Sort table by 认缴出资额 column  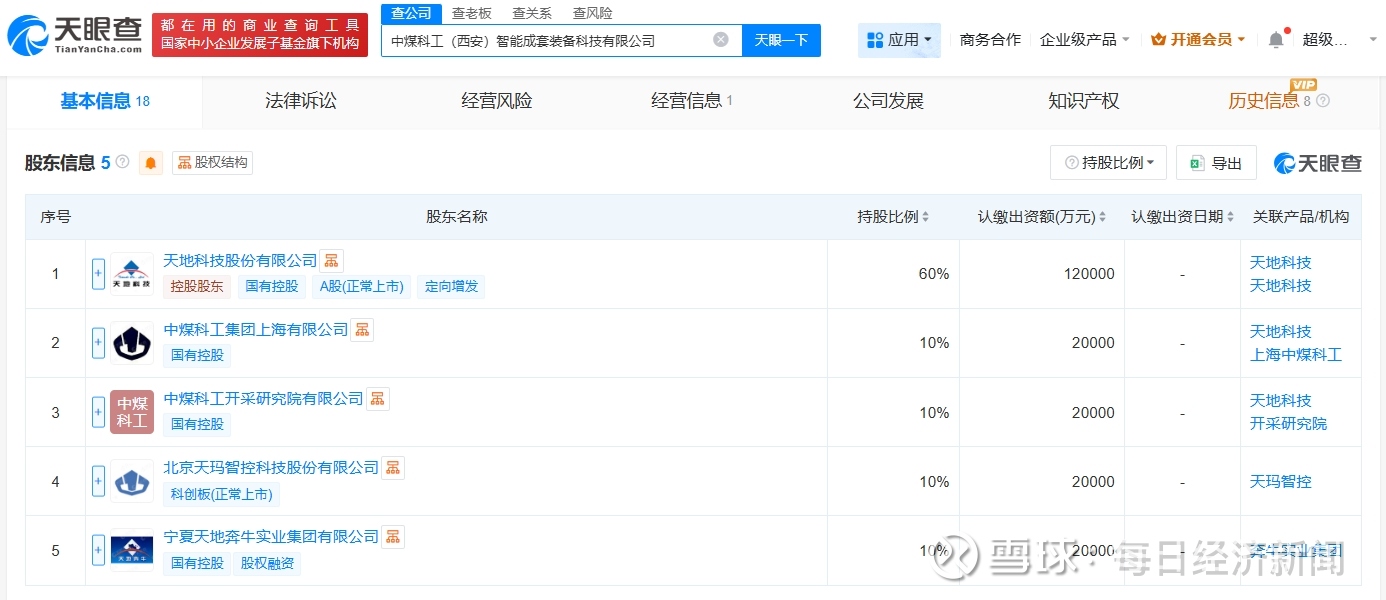[x=1042, y=217]
